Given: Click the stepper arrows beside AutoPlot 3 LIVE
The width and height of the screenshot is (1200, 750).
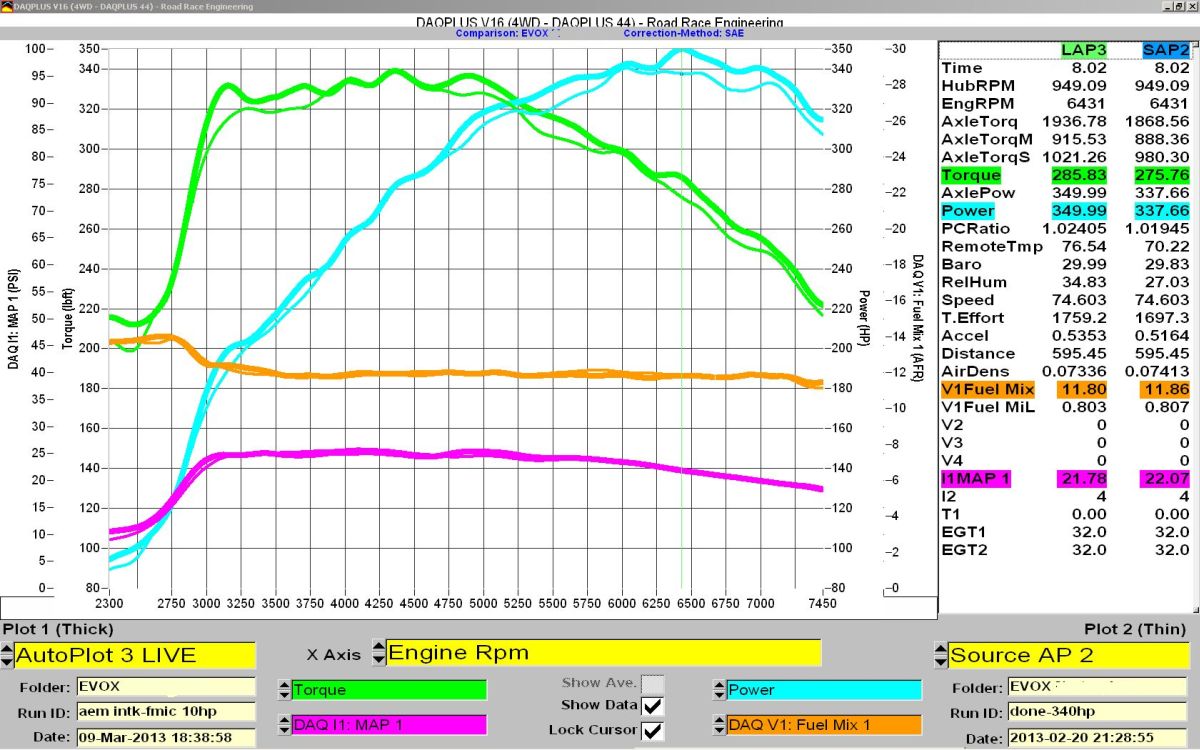Looking at the screenshot, I should 7,655.
